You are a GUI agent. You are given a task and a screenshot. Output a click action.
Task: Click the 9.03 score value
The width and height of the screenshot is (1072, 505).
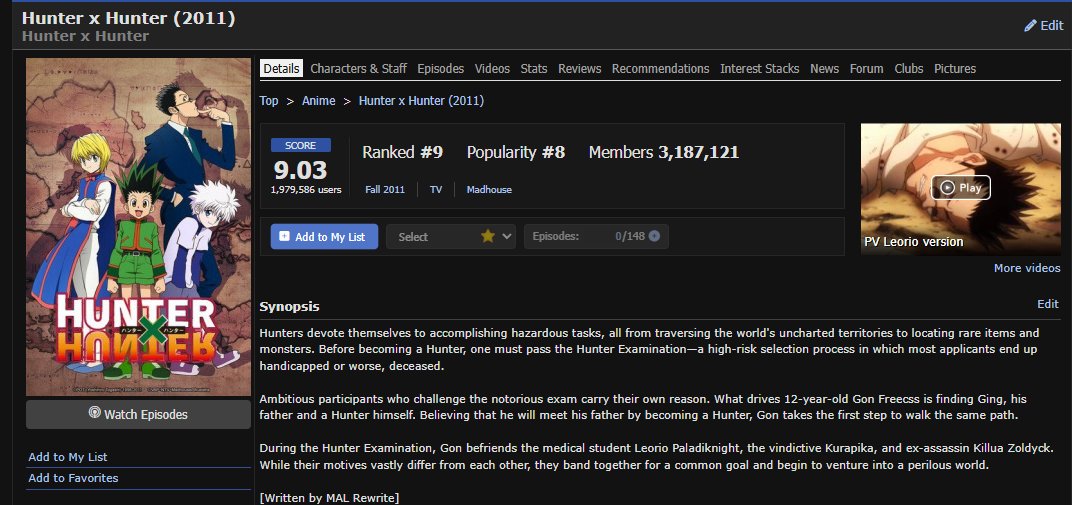300,169
